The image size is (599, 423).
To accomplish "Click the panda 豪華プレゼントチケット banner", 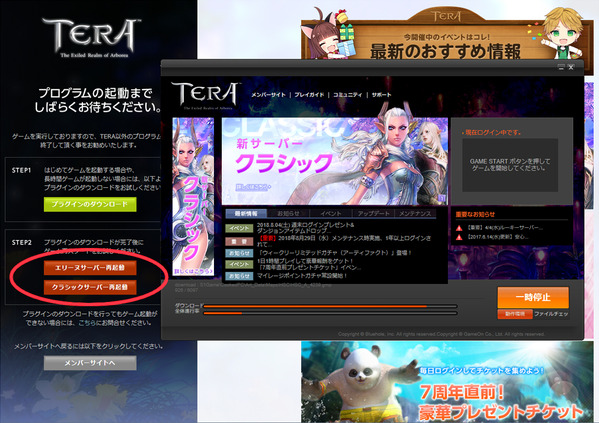I will [447, 382].
